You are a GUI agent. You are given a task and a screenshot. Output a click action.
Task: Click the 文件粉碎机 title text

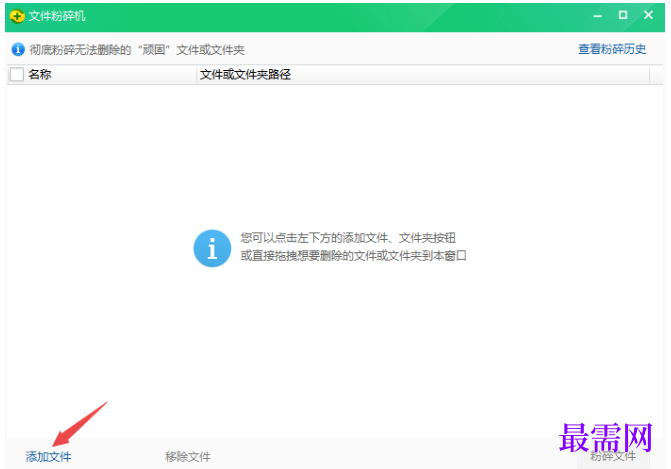pyautogui.click(x=57, y=16)
